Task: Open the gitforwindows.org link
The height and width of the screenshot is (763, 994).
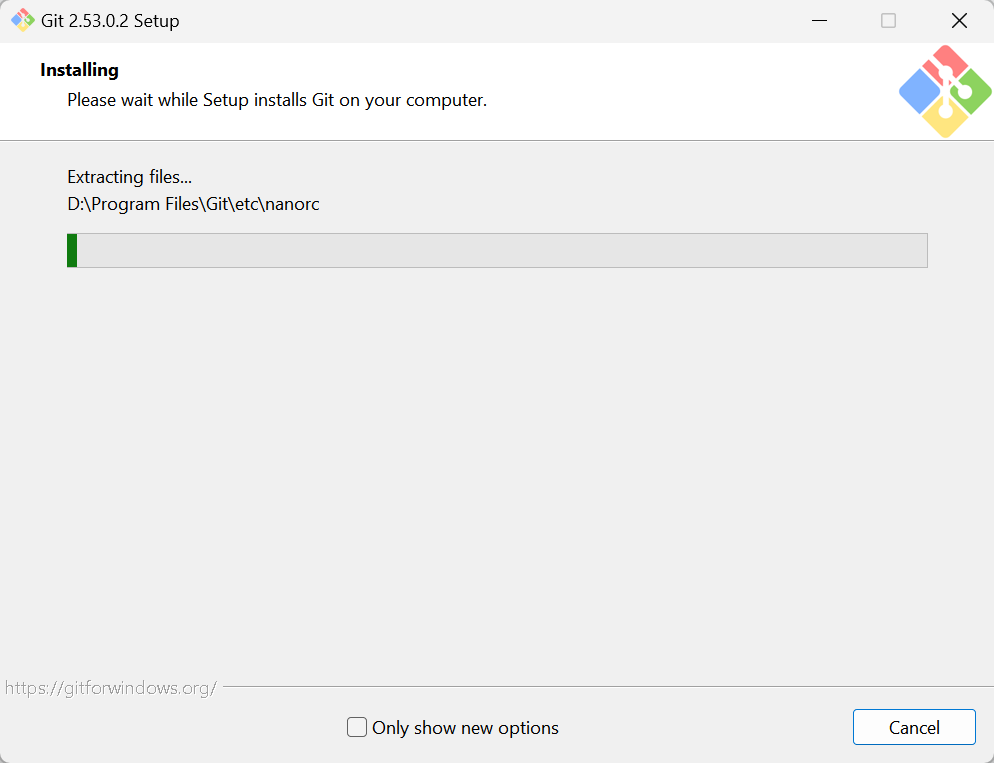Action: [x=110, y=688]
